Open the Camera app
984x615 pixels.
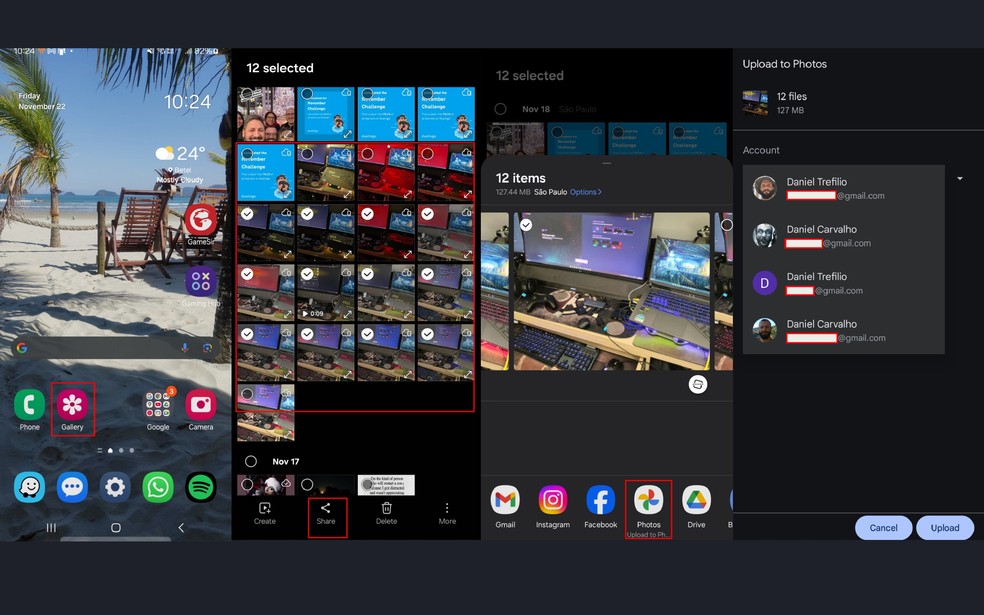[201, 405]
